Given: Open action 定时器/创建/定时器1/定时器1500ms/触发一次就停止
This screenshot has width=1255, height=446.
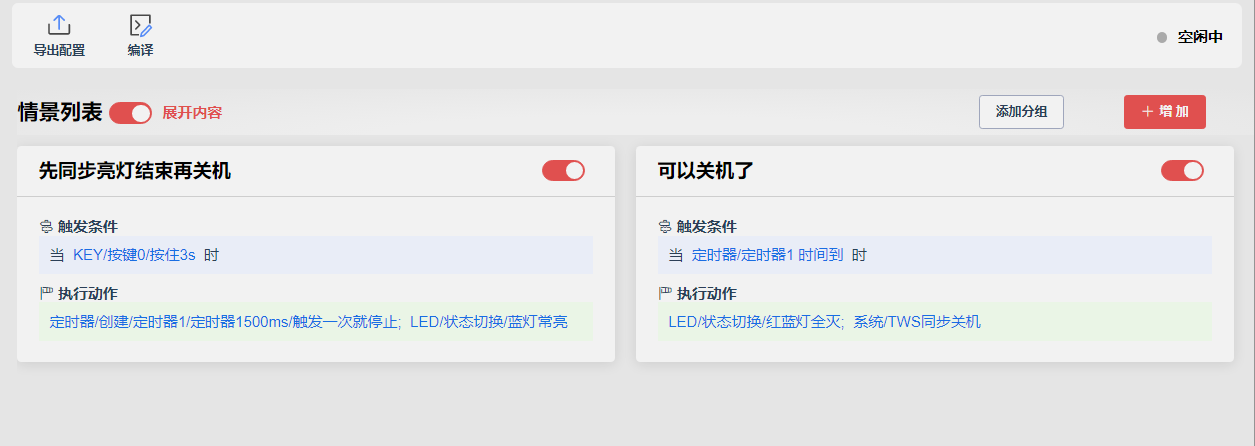Looking at the screenshot, I should coord(225,322).
